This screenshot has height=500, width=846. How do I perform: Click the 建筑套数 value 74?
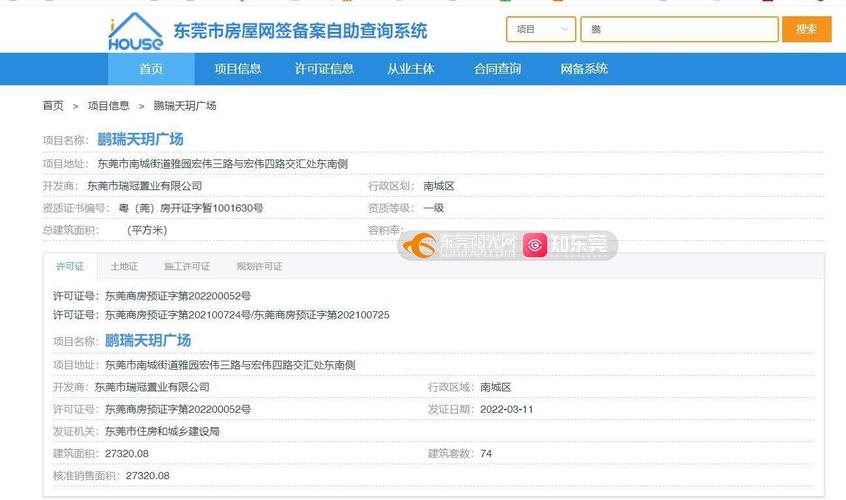click(486, 454)
